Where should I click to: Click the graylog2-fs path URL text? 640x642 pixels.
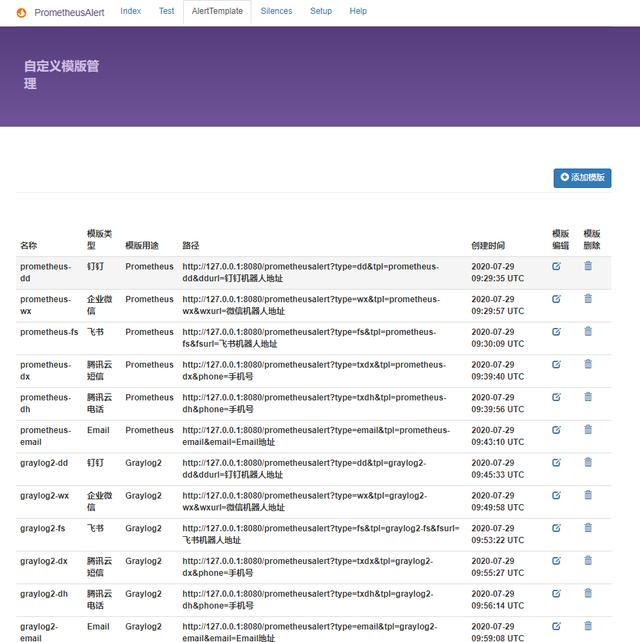point(321,534)
